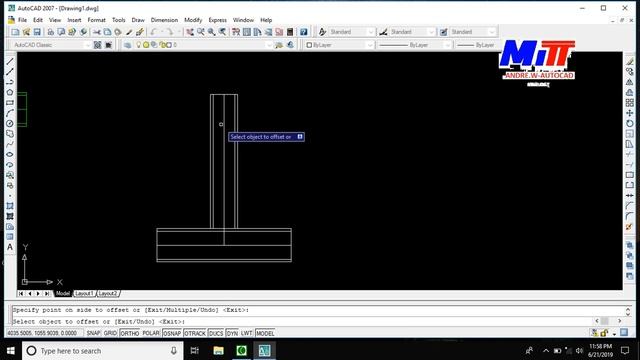The image size is (640, 360).
Task: Select the Circle draw tool
Action: click(x=10, y=123)
